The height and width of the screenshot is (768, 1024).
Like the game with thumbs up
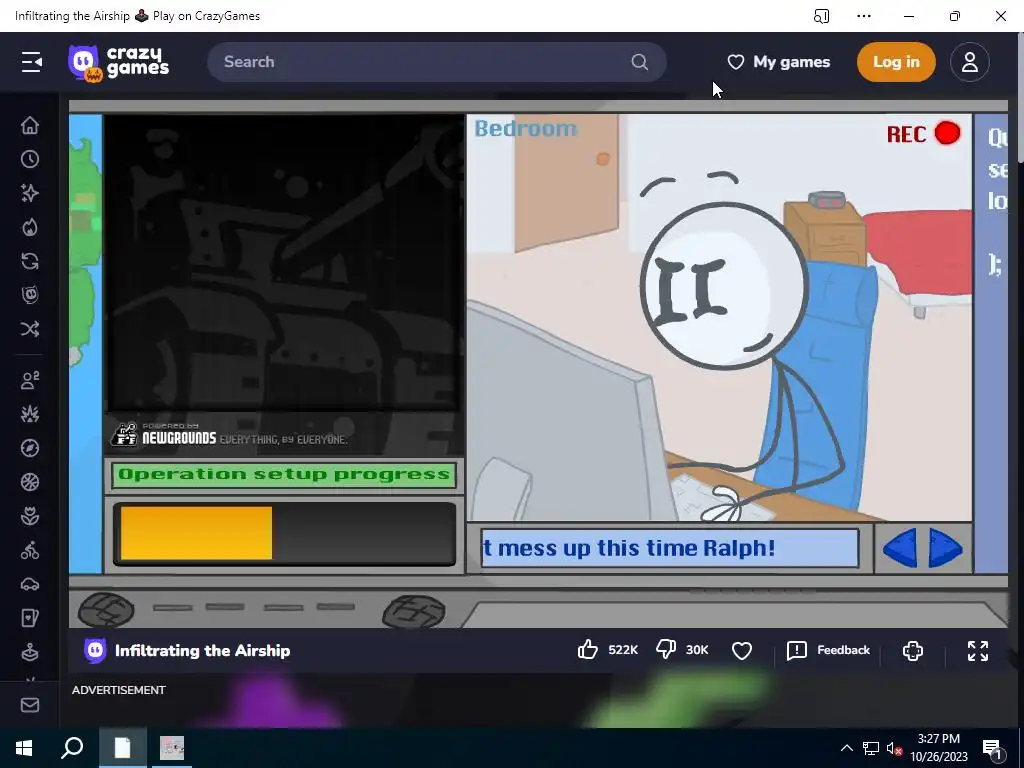[588, 650]
